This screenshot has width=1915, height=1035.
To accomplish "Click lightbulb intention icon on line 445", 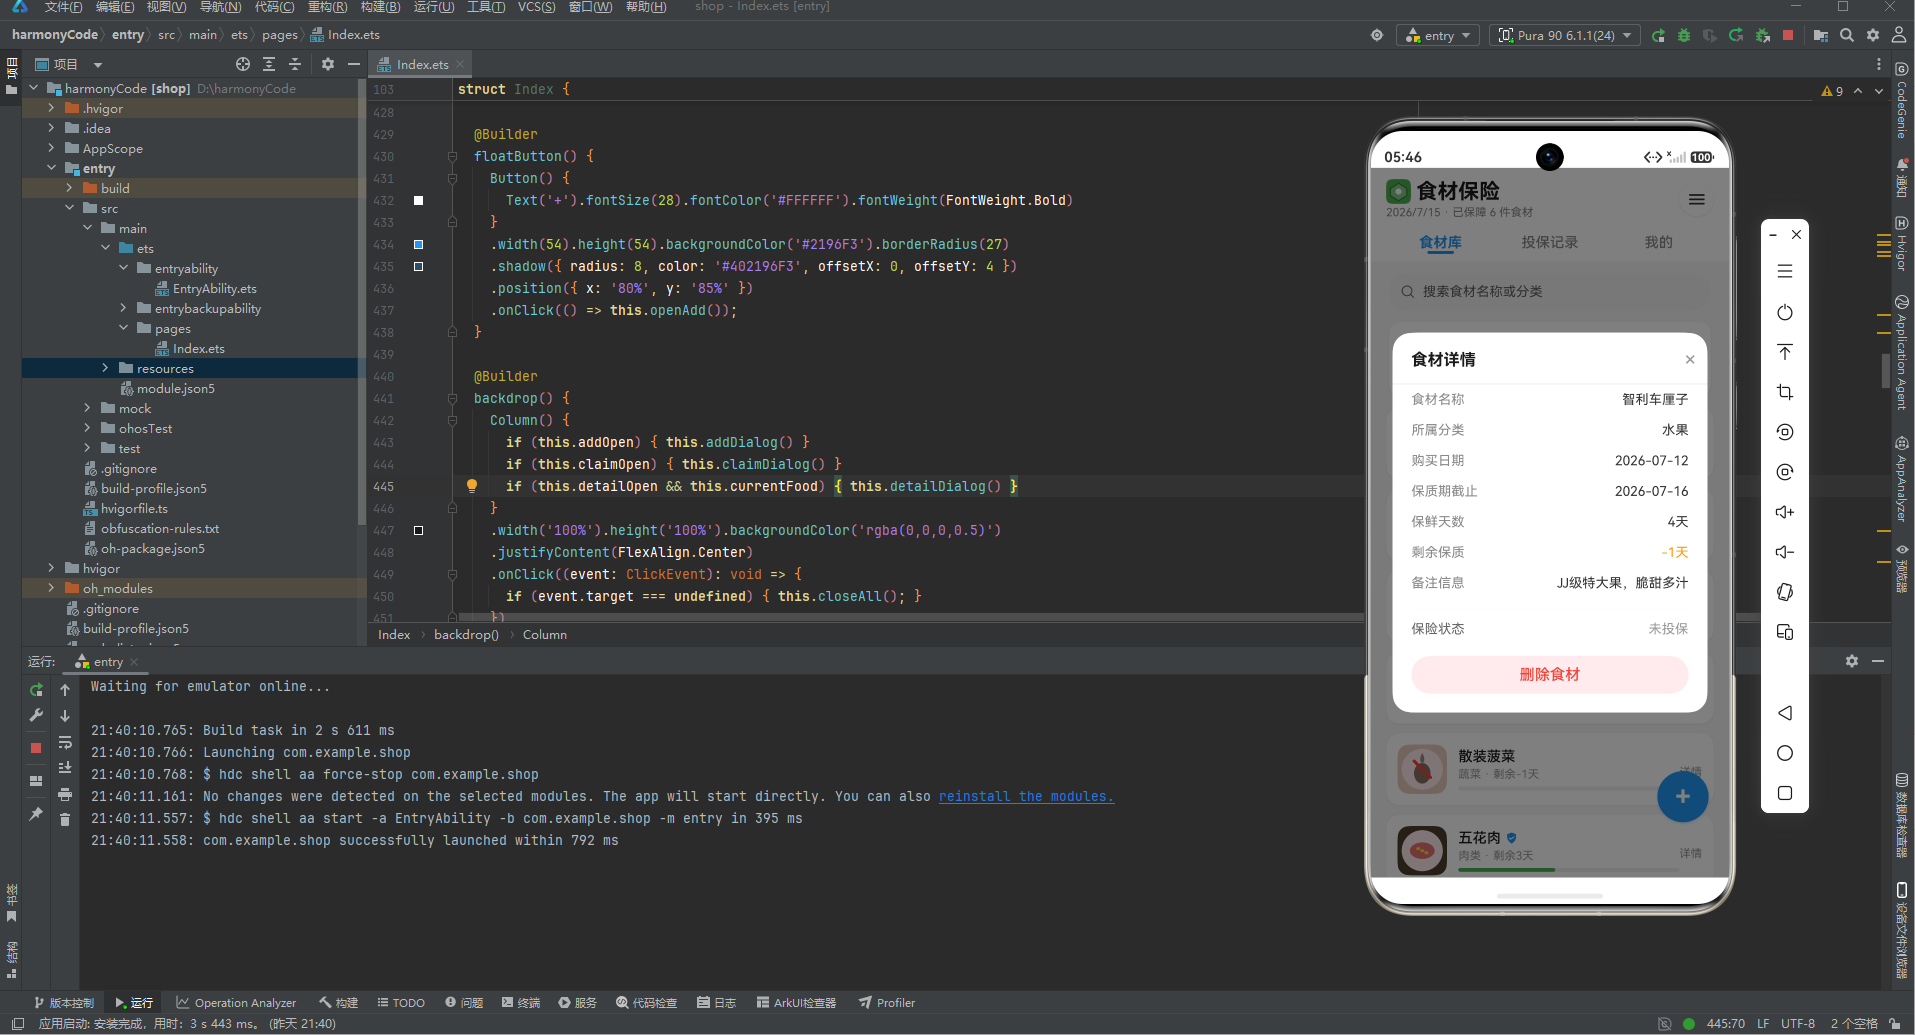I will tap(472, 486).
